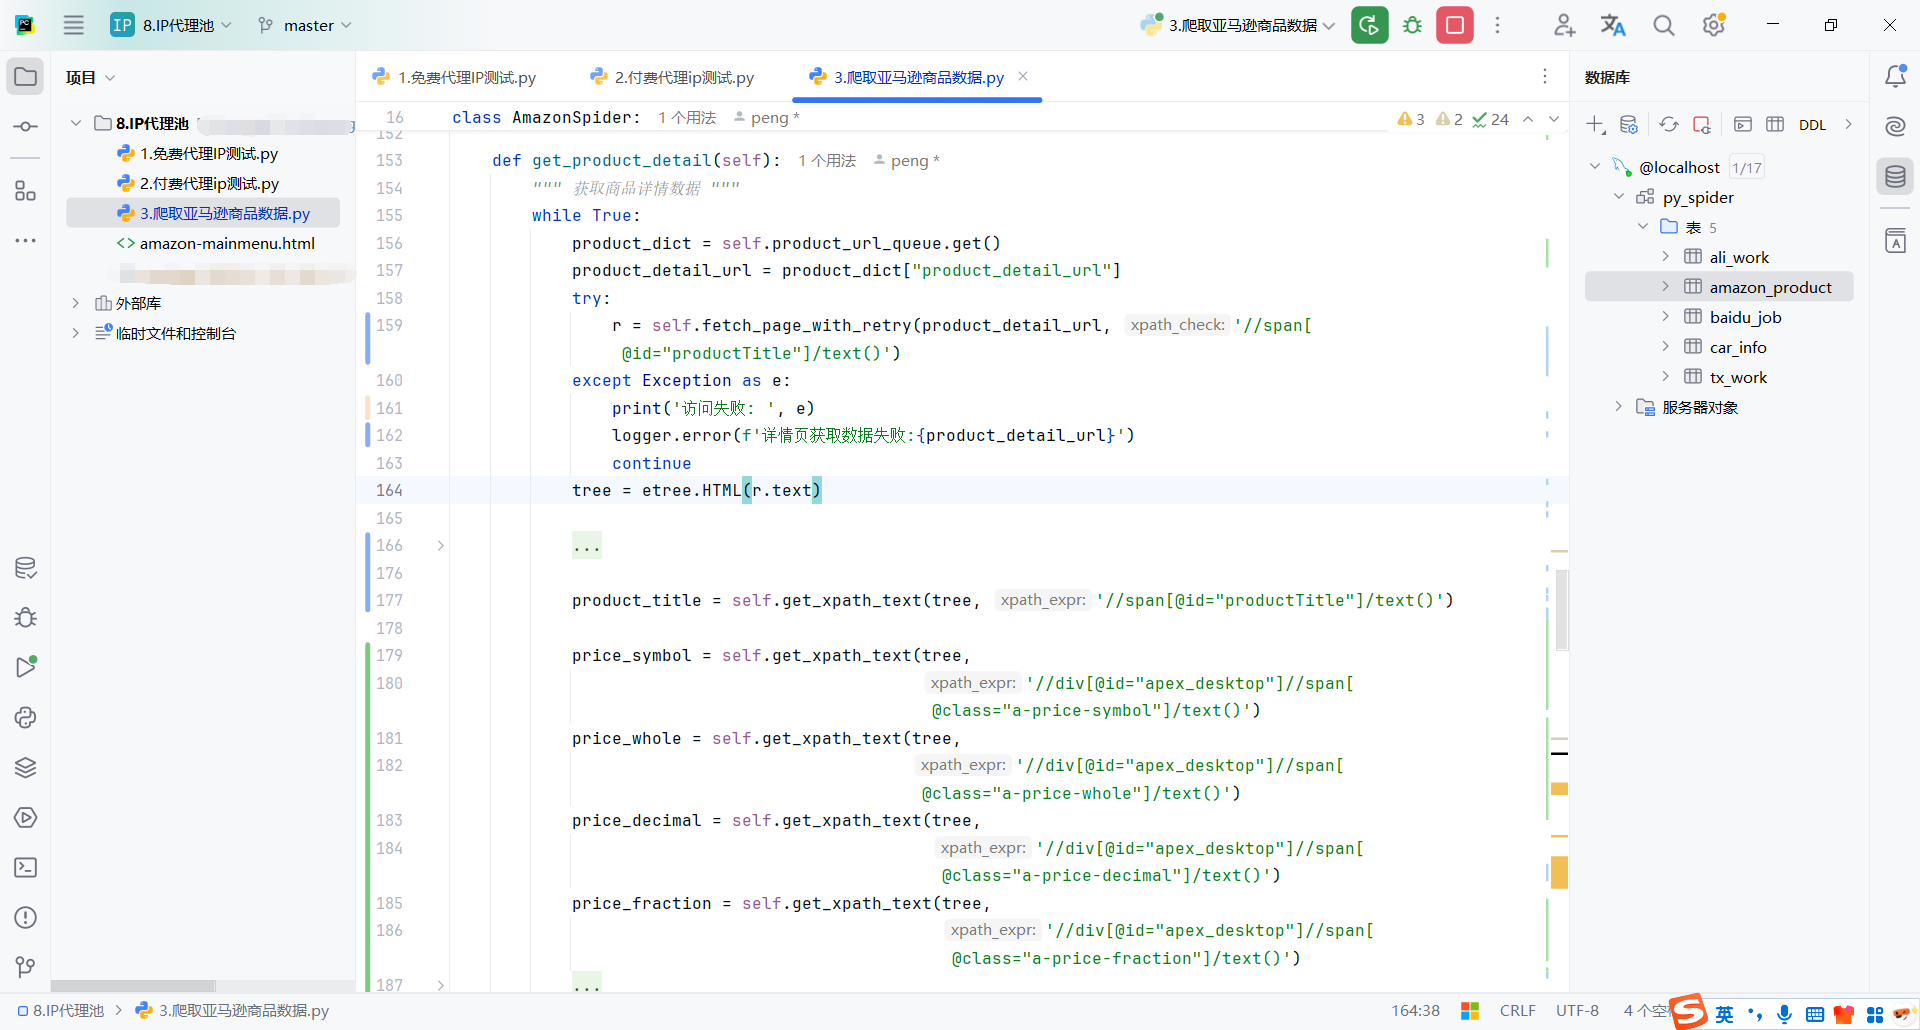Start debugging with the bug icon
1920x1030 pixels.
click(x=1412, y=25)
